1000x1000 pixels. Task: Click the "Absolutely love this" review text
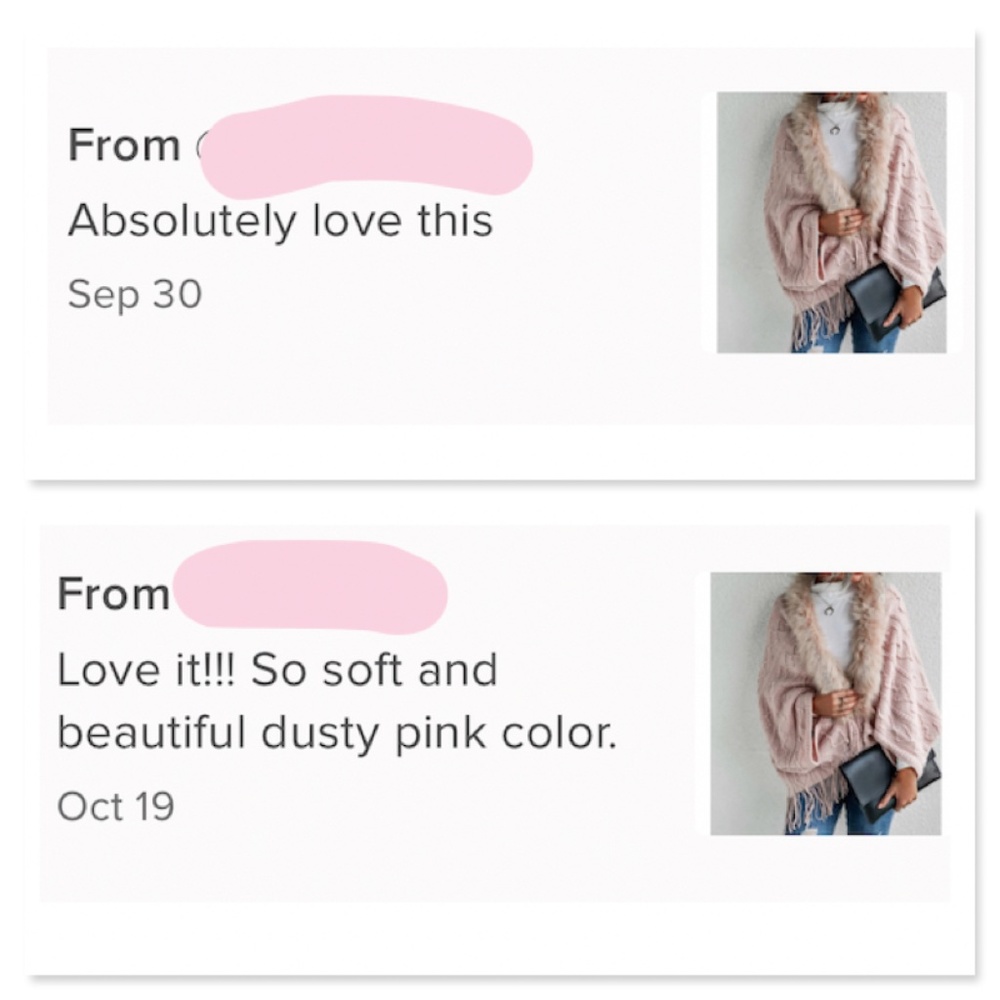pos(280,220)
